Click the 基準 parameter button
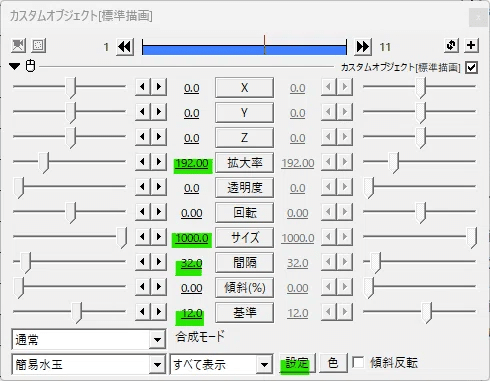490x381 pixels. tap(244, 313)
